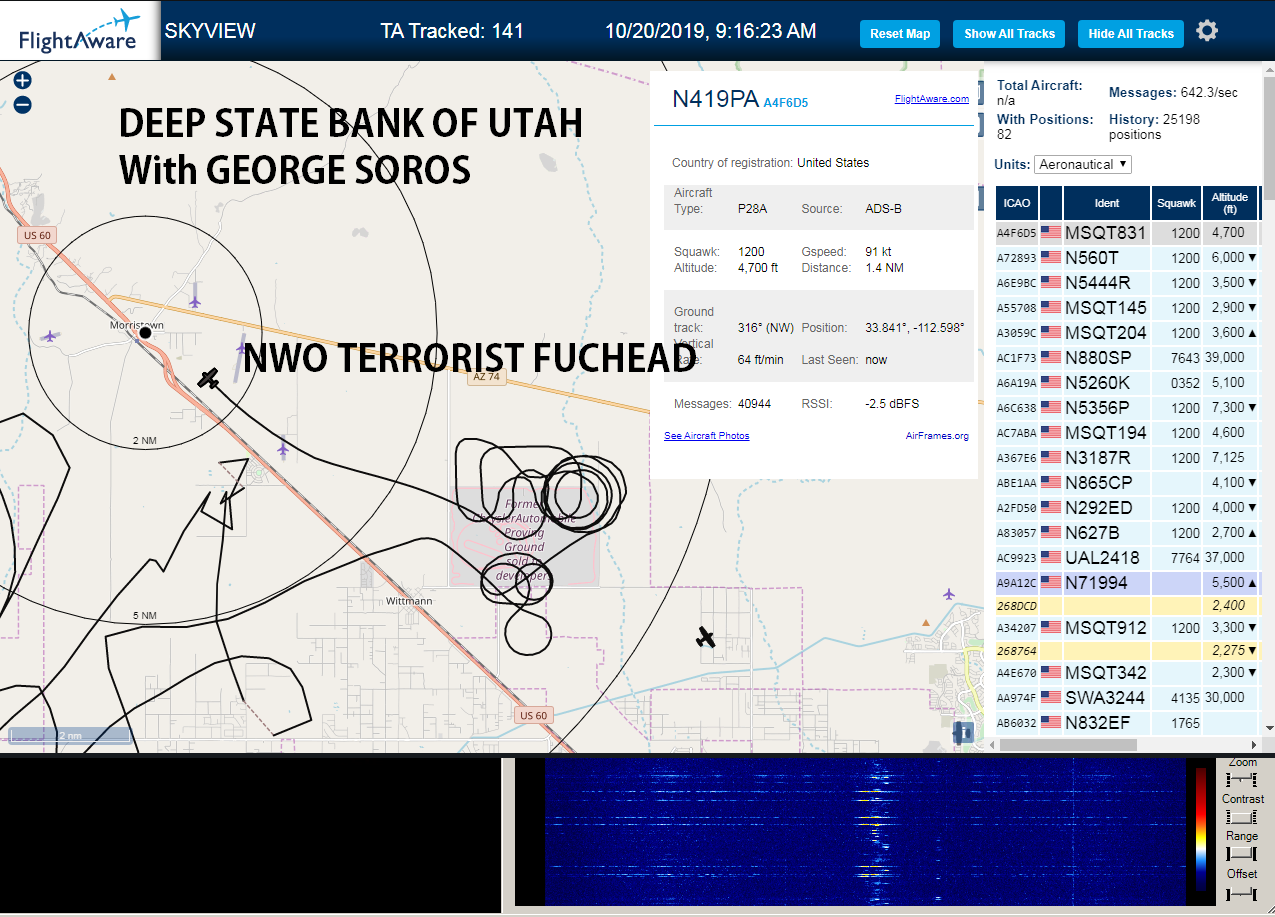Adjust the waterfall Contrast slider
The image size is (1275, 917).
1241,816
